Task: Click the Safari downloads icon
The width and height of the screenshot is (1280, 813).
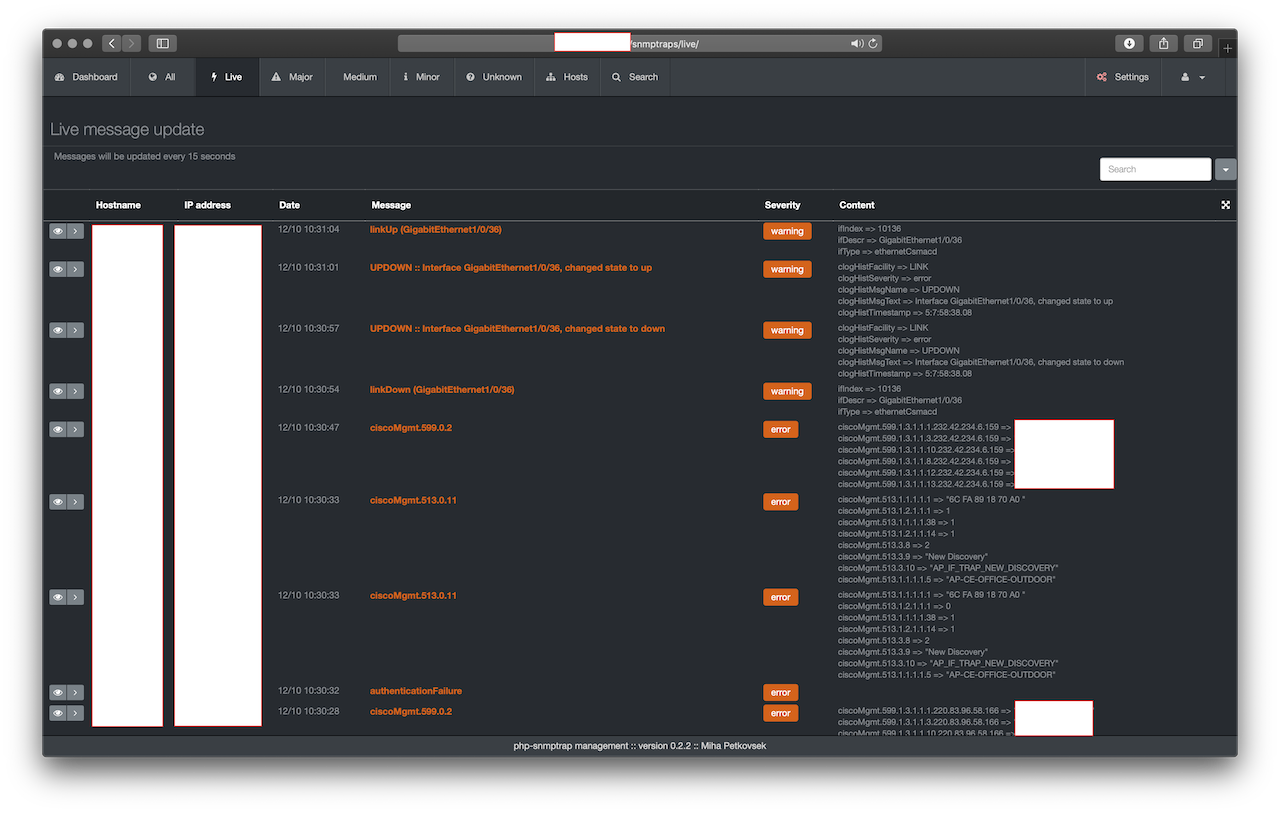Action: click(1129, 44)
